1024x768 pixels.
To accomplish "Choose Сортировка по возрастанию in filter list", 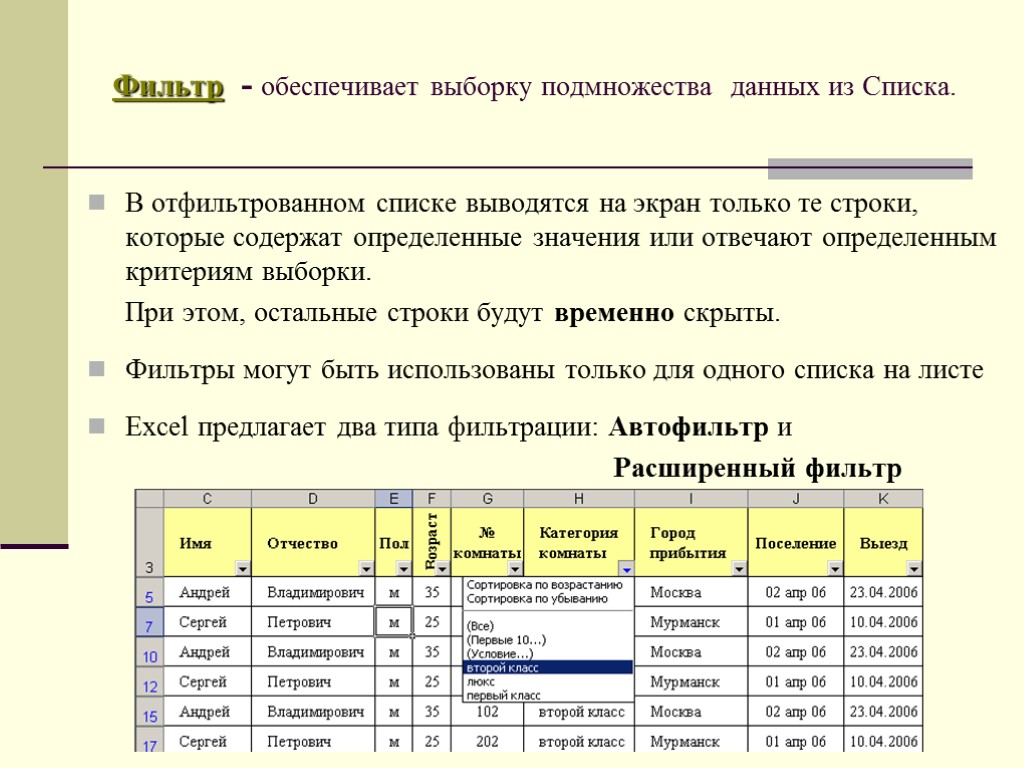I will [545, 585].
